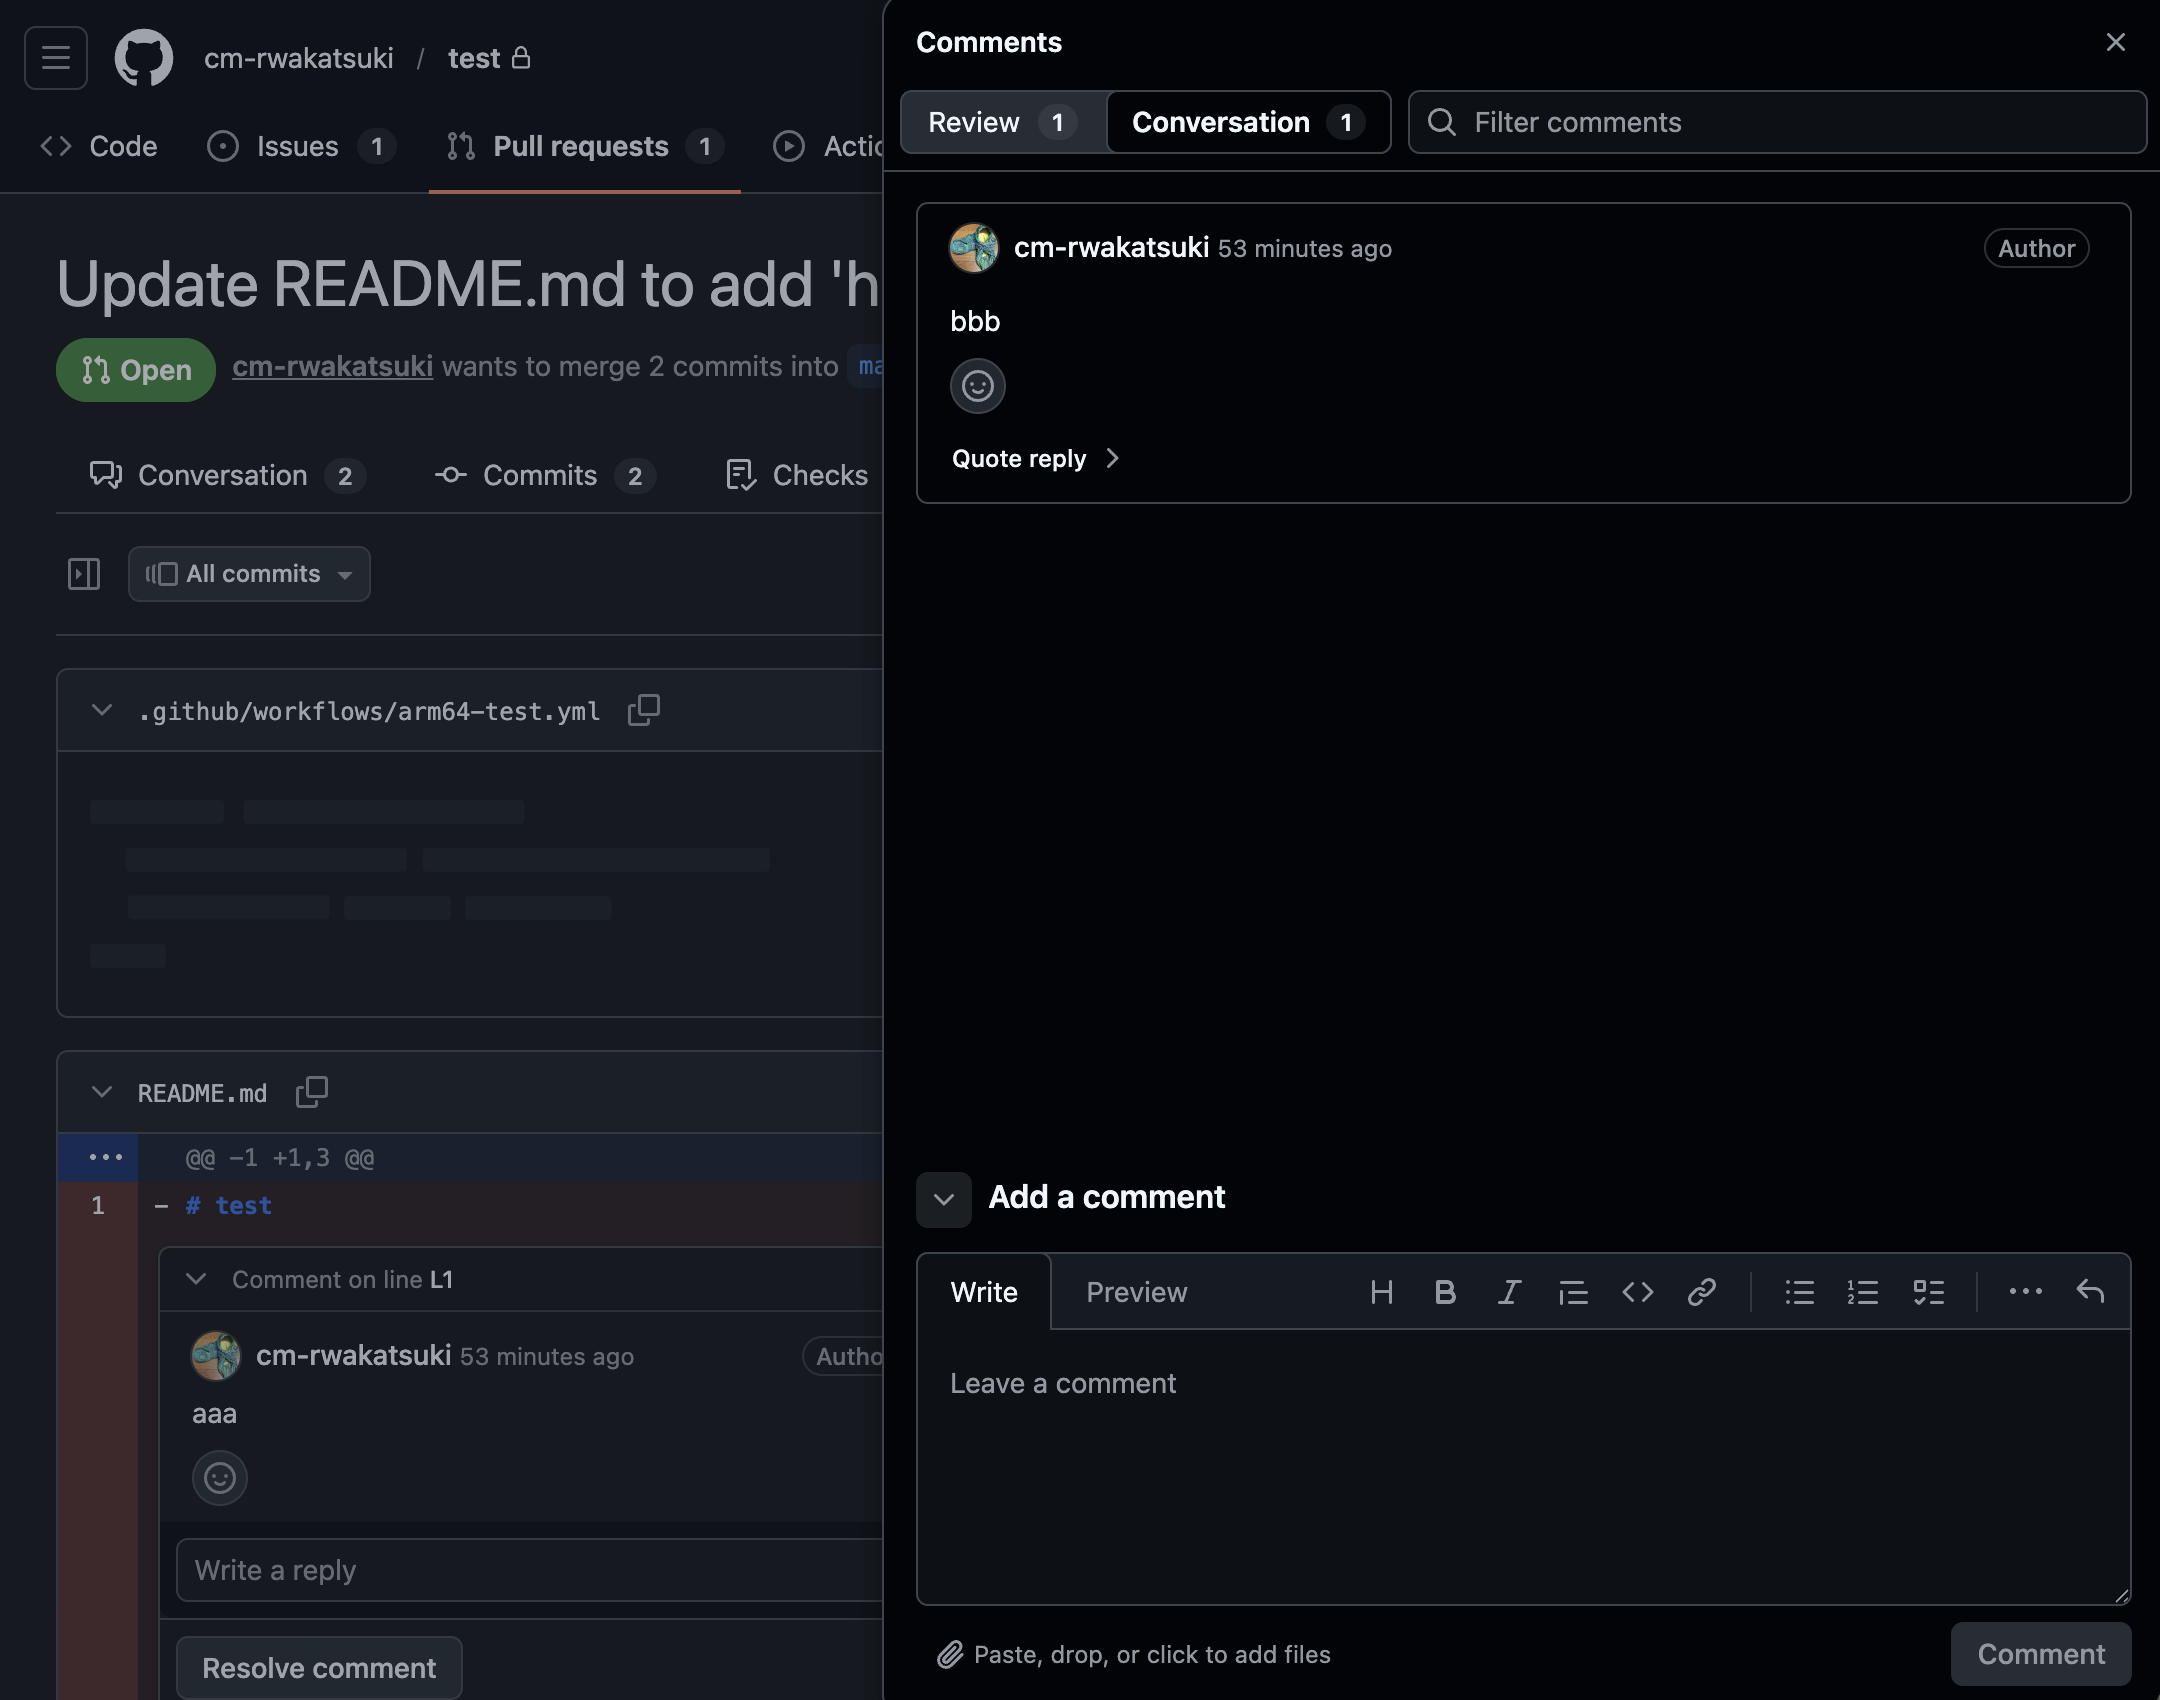Collapse the Add a comment section

pos(943,1199)
